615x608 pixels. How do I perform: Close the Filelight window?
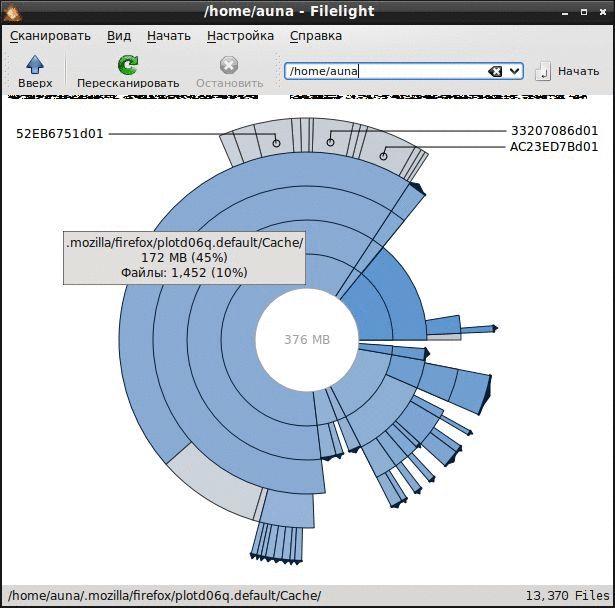(603, 12)
